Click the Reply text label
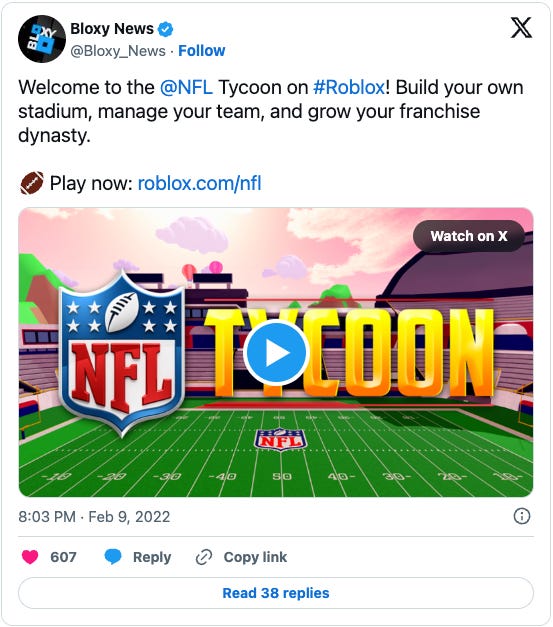The width and height of the screenshot is (553, 627). (152, 557)
